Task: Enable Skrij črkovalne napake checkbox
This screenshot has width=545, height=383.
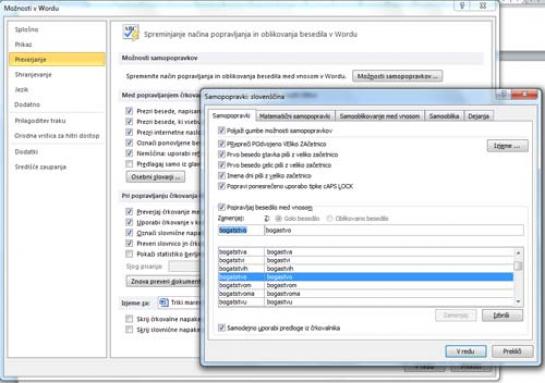Action: click(x=129, y=319)
